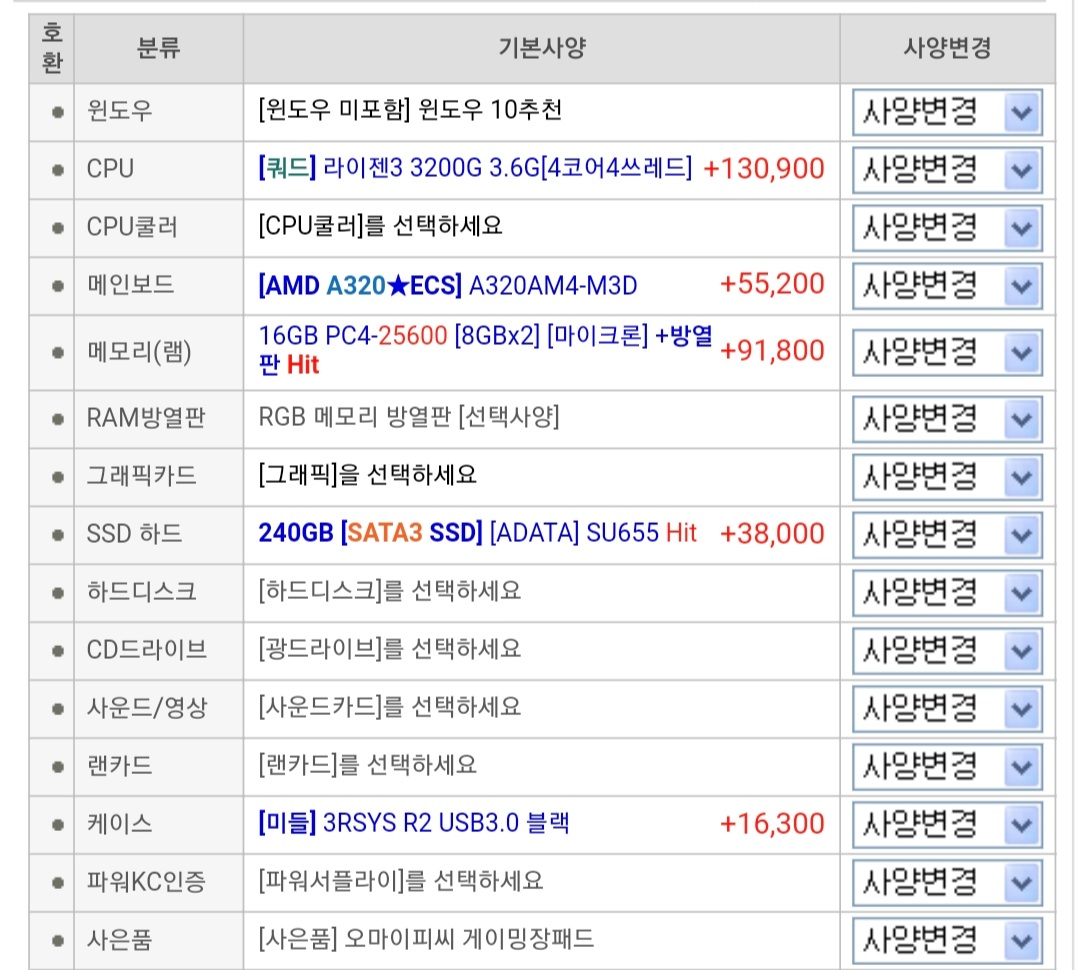Click [광드라이브]를 선택하세요 text
The image size is (1080, 970).
pyautogui.click(x=390, y=649)
